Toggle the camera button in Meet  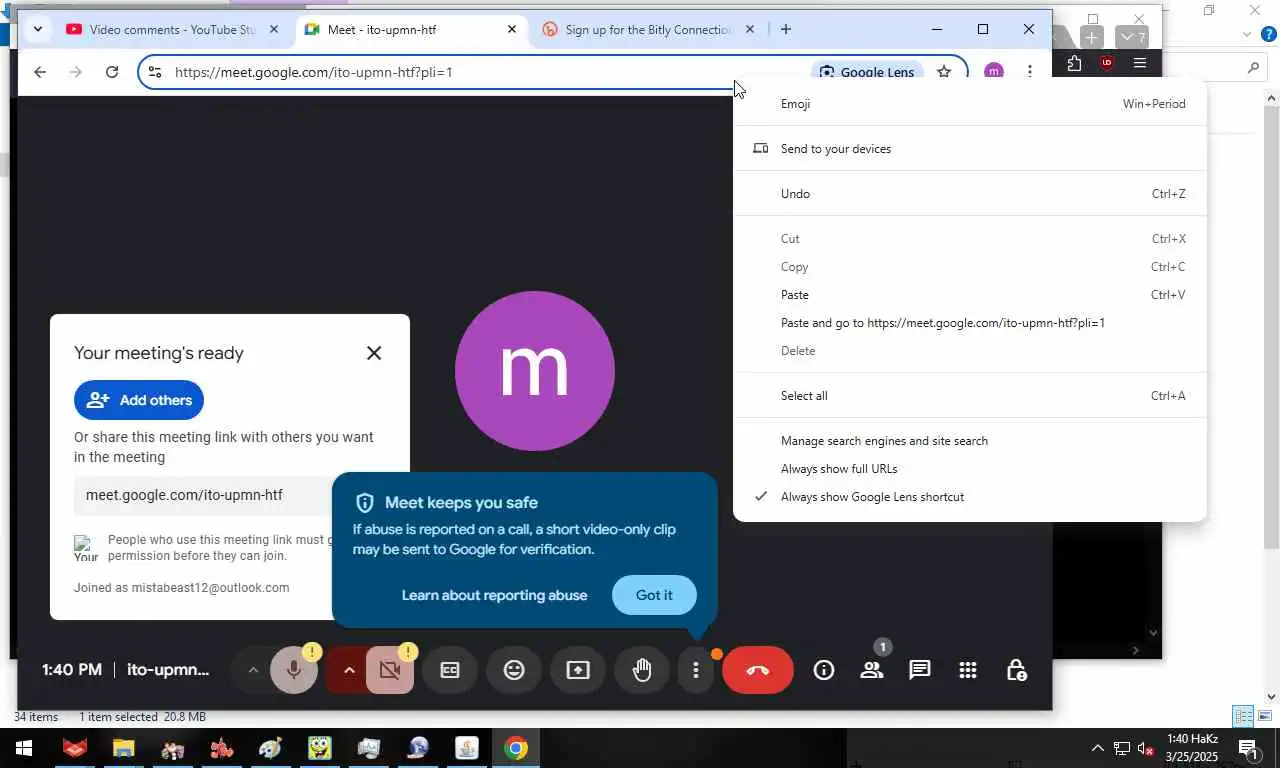point(390,670)
